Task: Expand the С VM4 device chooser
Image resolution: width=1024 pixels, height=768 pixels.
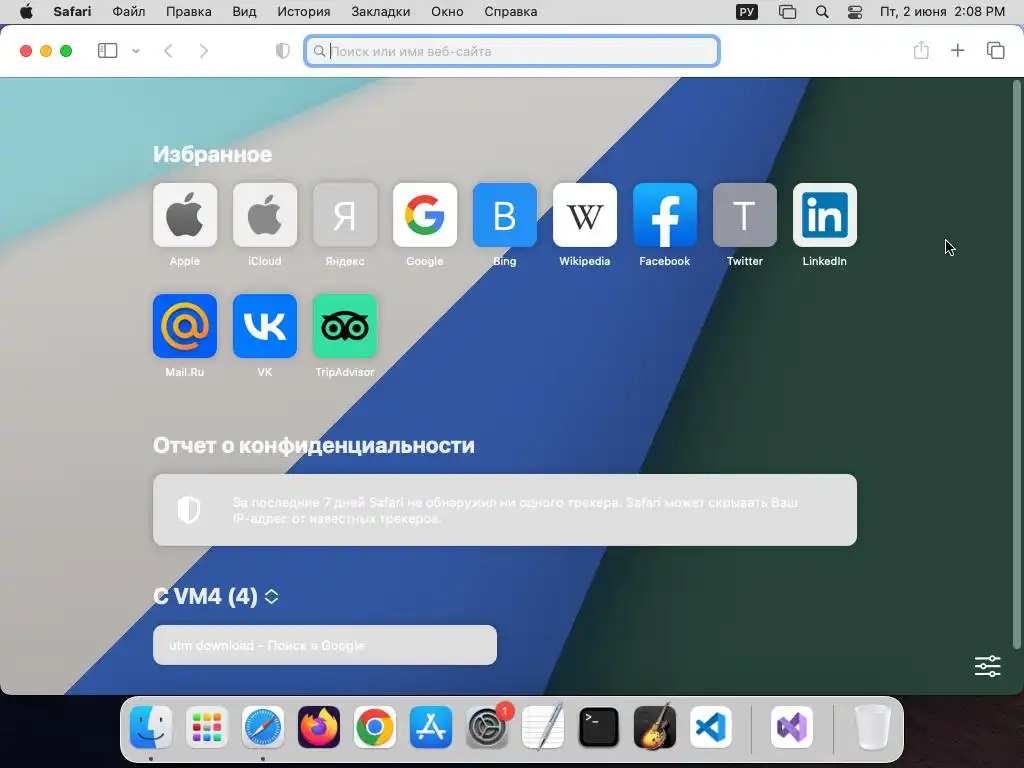Action: click(272, 596)
